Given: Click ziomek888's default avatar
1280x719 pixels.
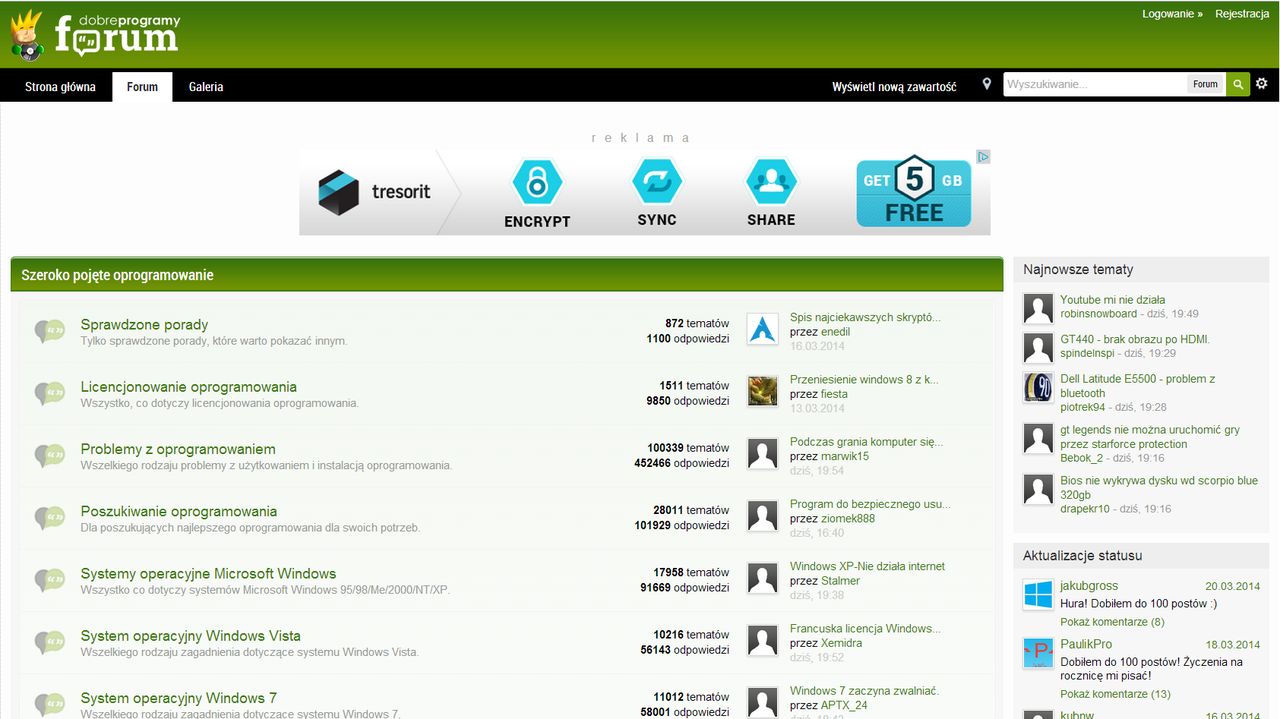Looking at the screenshot, I should tap(763, 516).
